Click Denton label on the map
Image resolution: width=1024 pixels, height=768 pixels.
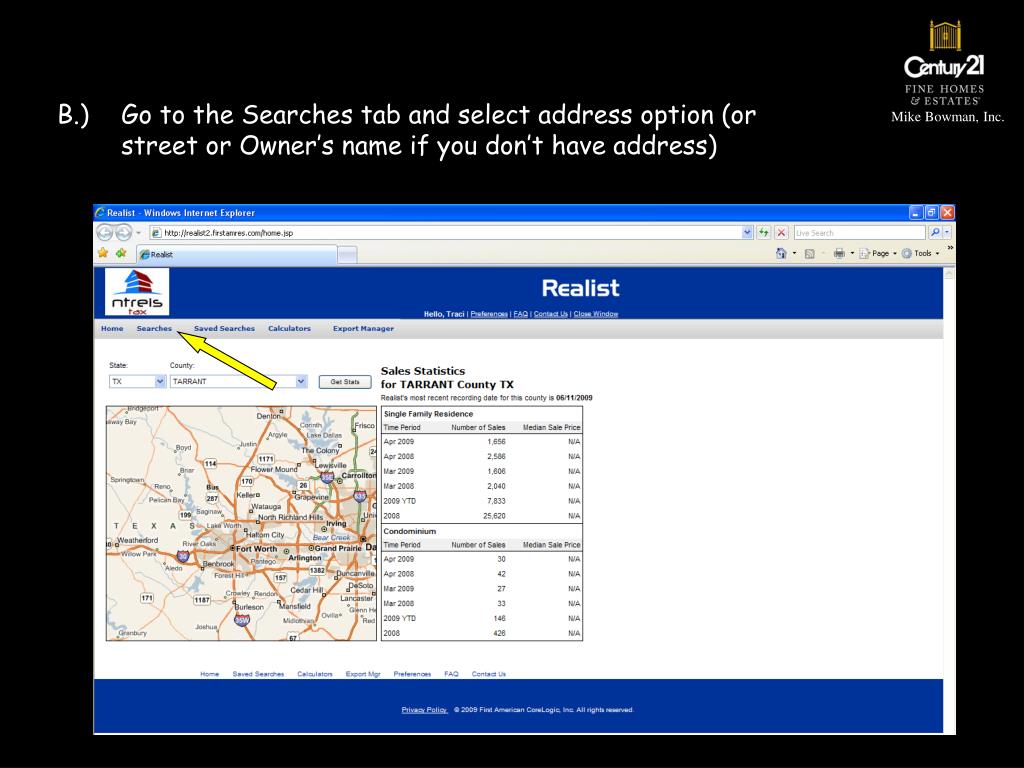pos(268,416)
